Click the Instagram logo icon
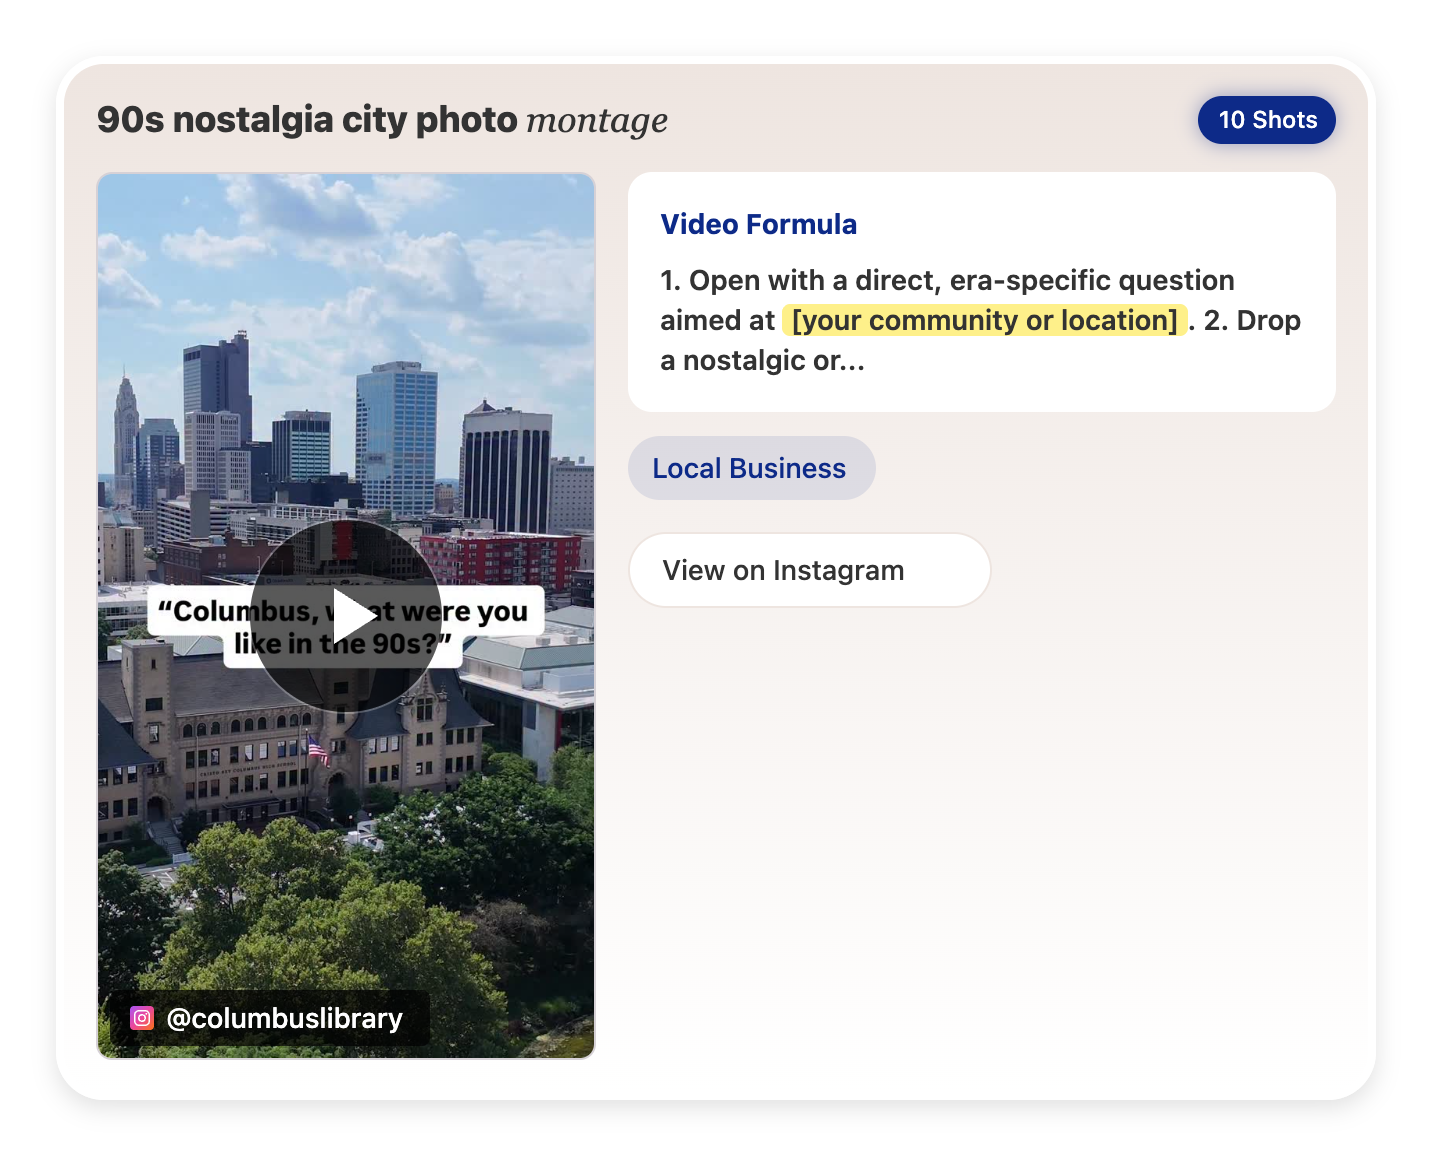 coord(142,1018)
